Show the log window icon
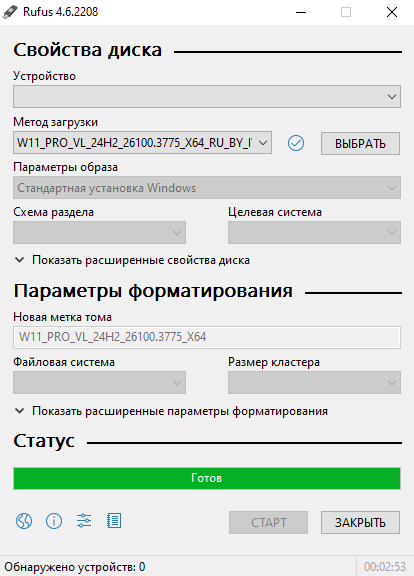Viewport: 414px width, 576px height. 114,521
